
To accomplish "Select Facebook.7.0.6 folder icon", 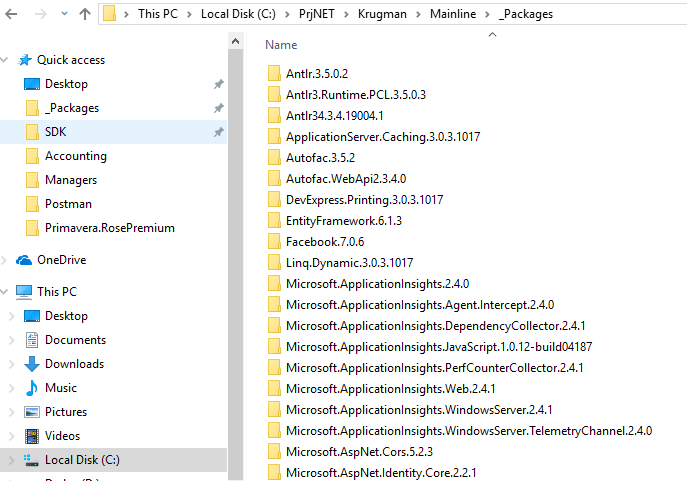I will point(274,242).
